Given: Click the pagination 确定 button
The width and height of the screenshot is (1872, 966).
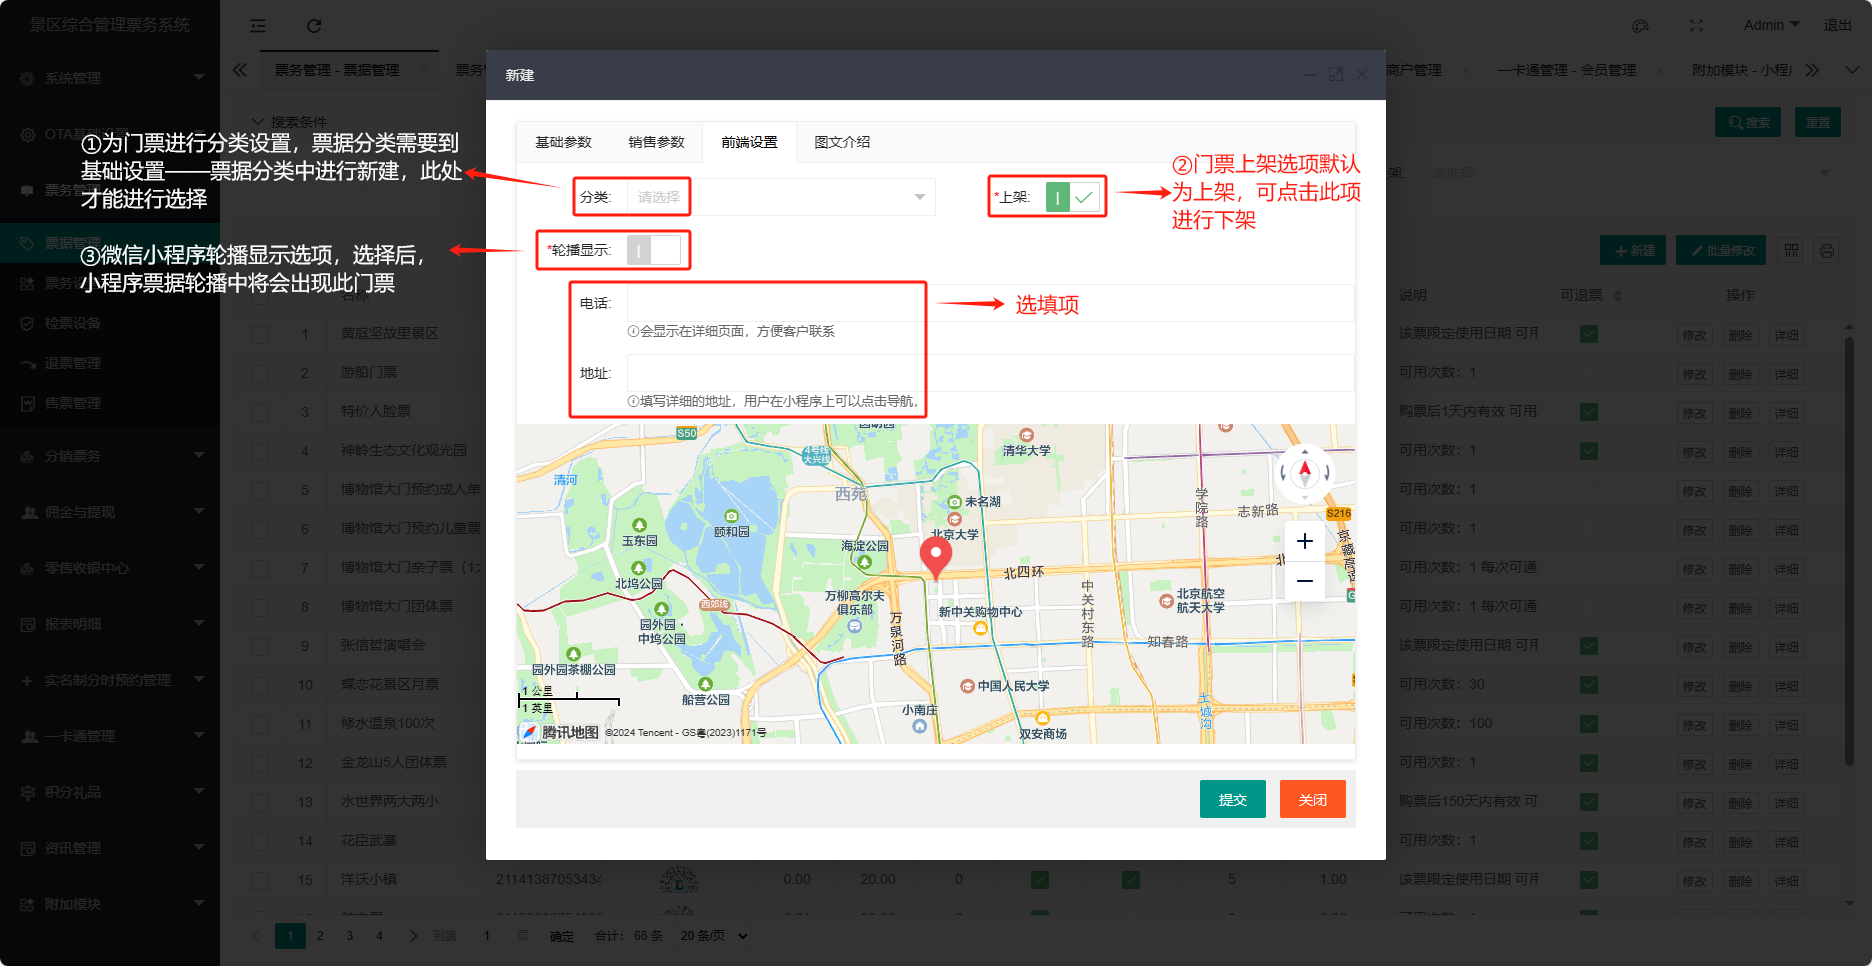Looking at the screenshot, I should click(562, 936).
